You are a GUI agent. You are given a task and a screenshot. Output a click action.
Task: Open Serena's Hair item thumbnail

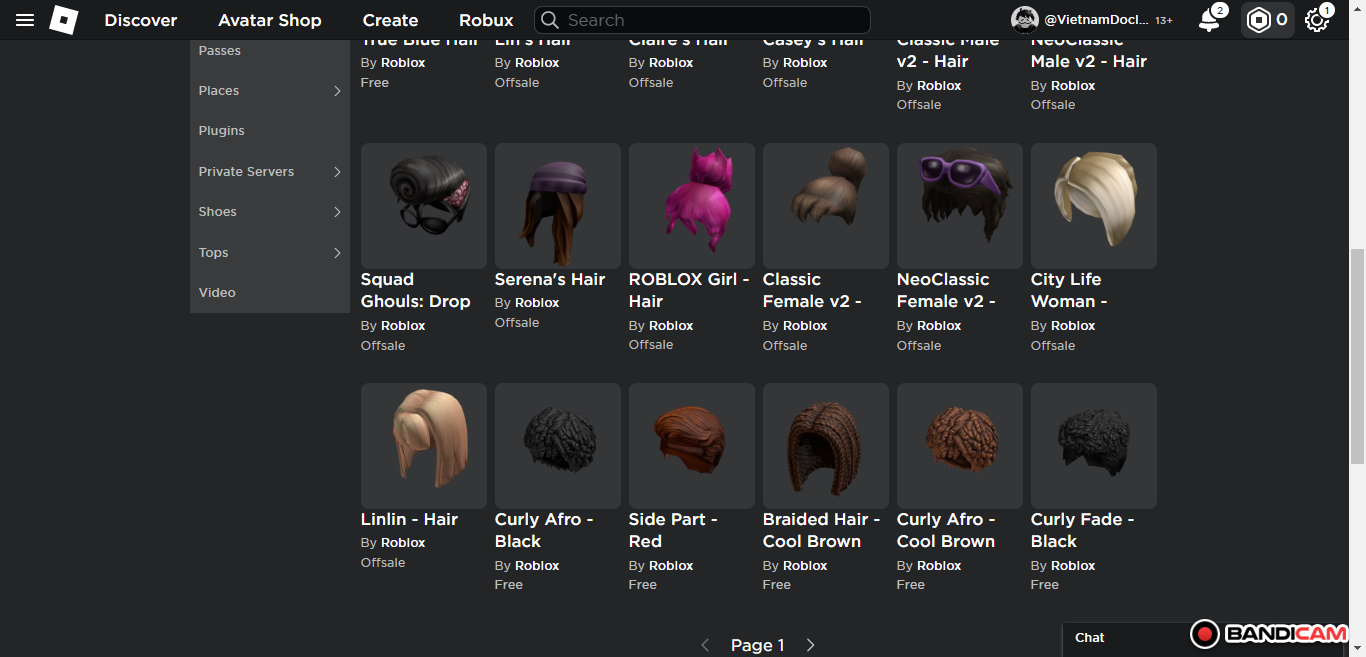[558, 206]
